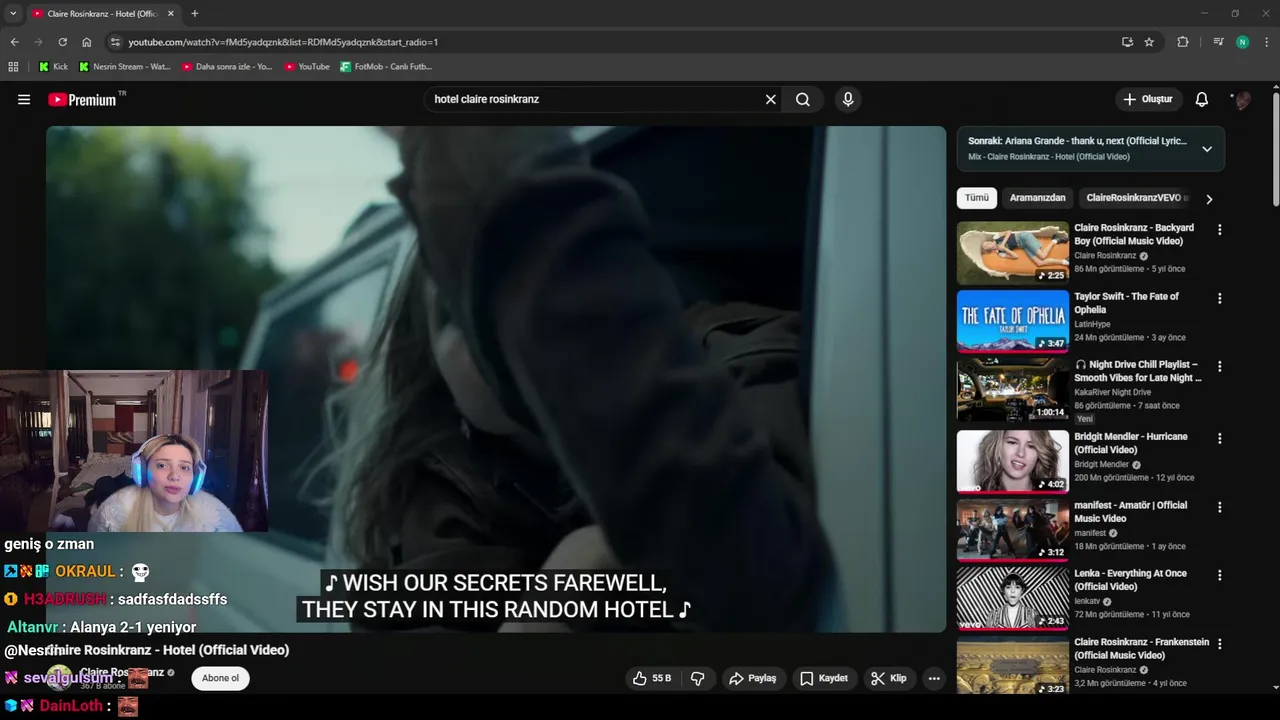The width and height of the screenshot is (1280, 720).
Task: Run search with magnifier button
Action: [x=803, y=100]
